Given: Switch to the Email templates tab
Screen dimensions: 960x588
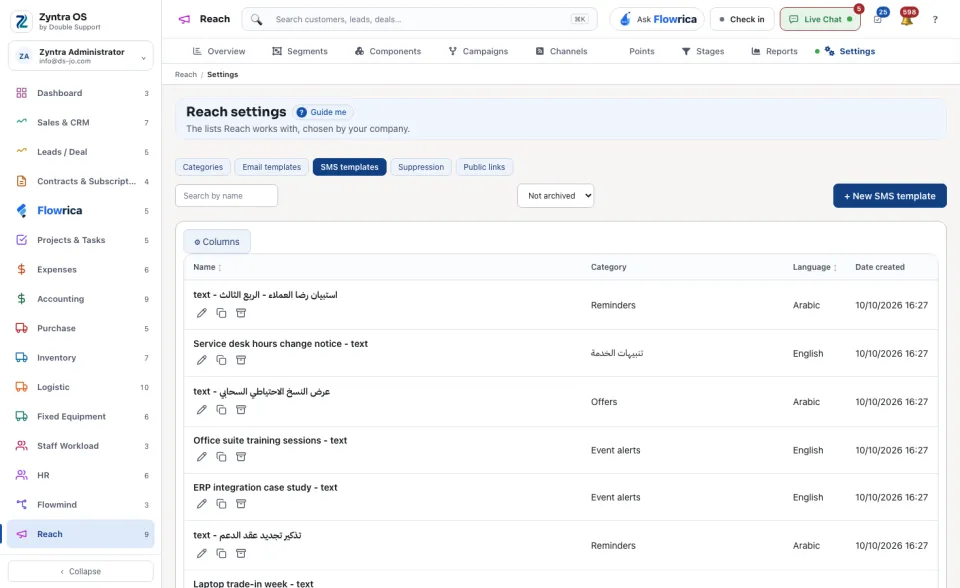Looking at the screenshot, I should [x=272, y=167].
